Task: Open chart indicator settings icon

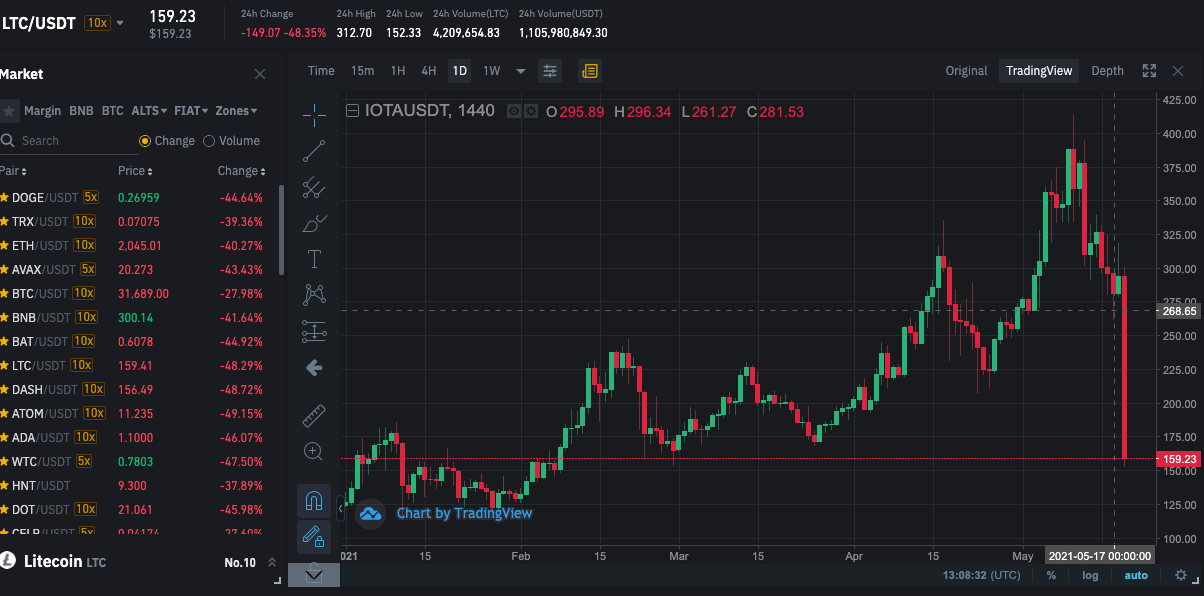Action: [550, 71]
